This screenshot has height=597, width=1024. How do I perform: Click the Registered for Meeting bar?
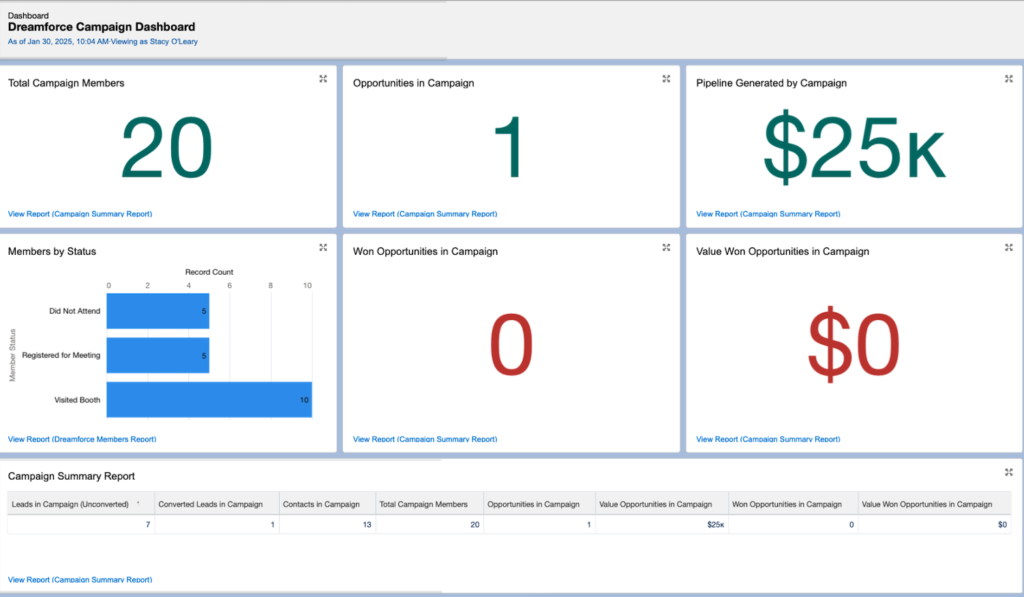pos(158,355)
